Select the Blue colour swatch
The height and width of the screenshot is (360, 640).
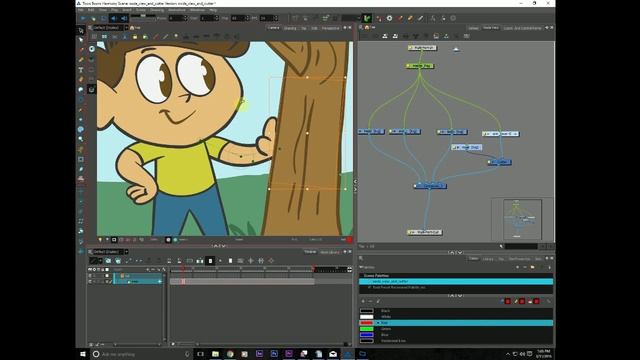(367, 335)
